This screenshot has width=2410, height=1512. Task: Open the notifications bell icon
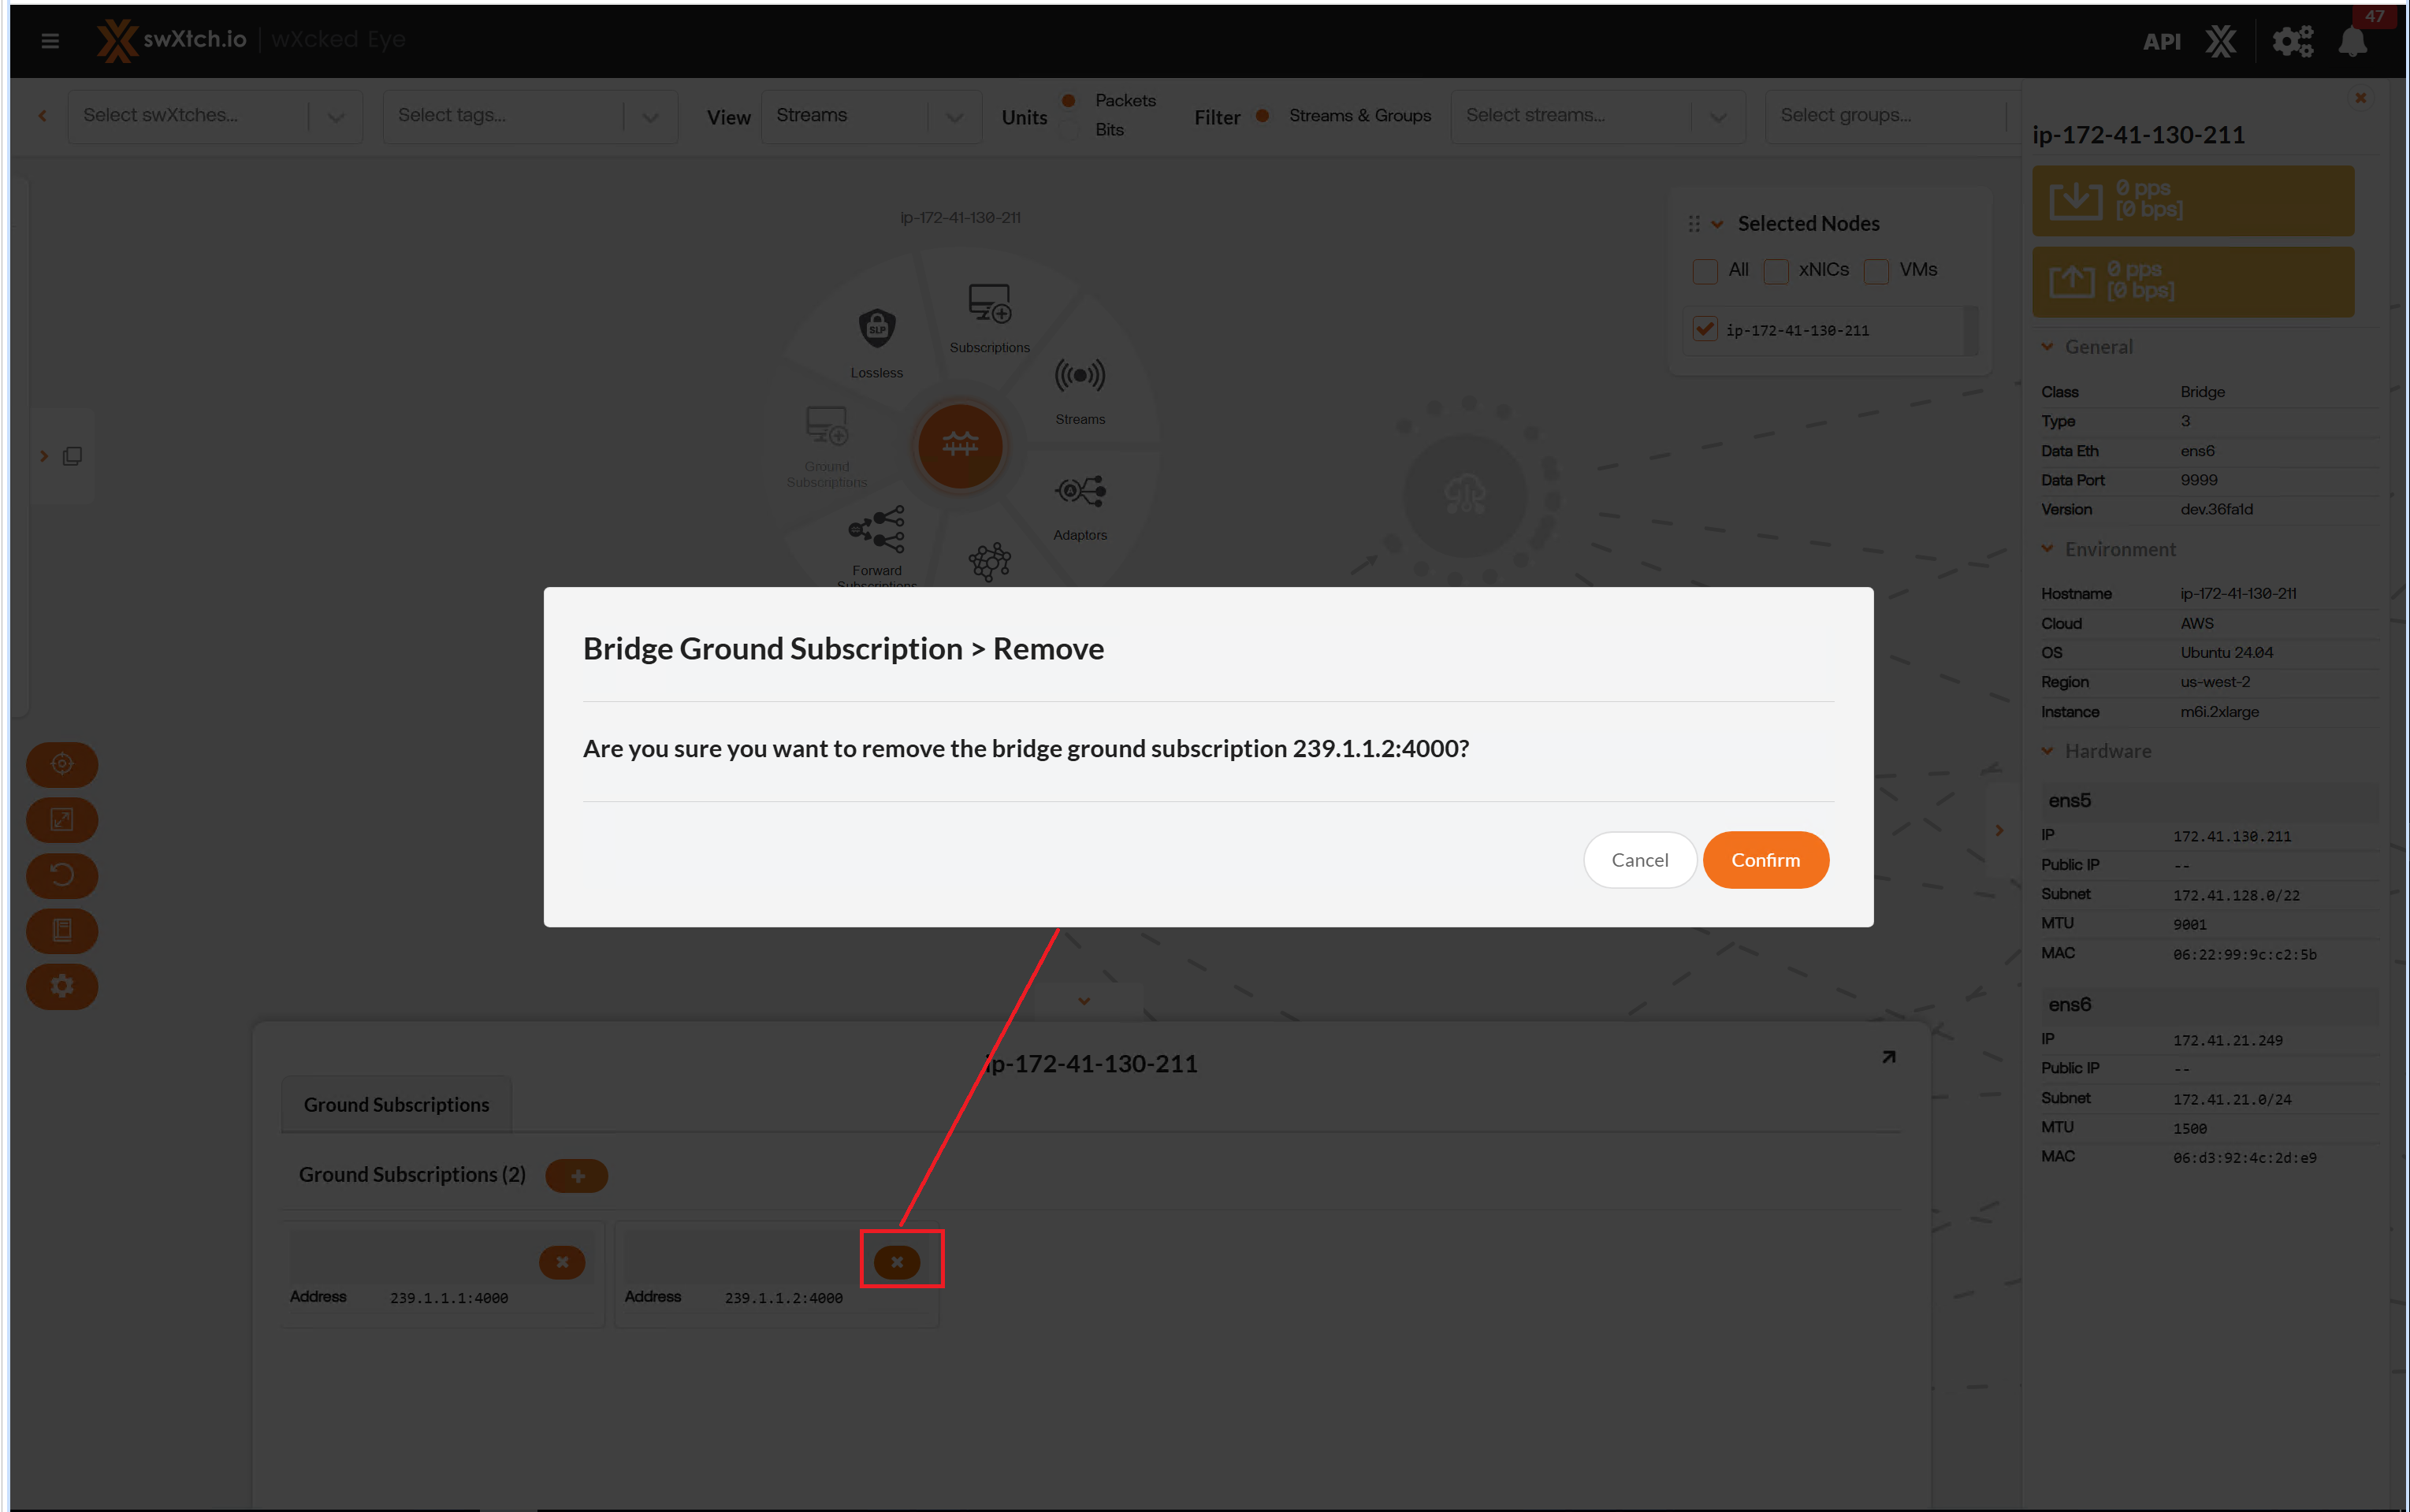2352,41
